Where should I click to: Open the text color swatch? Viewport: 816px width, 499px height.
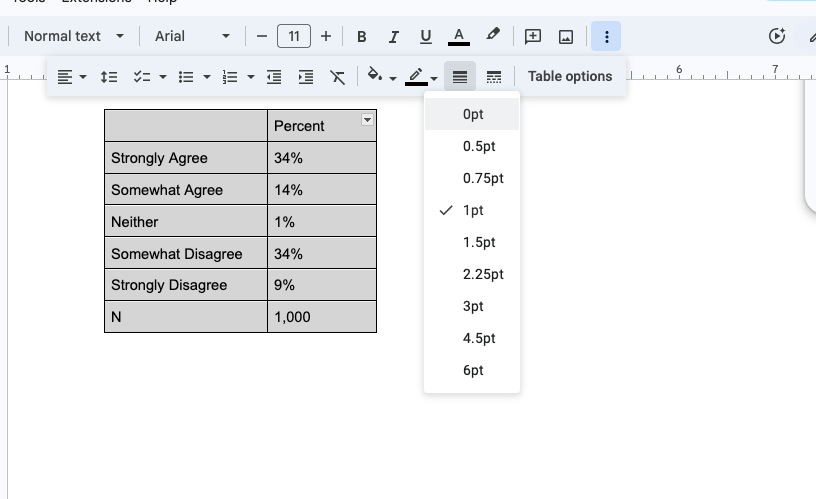pos(459,37)
